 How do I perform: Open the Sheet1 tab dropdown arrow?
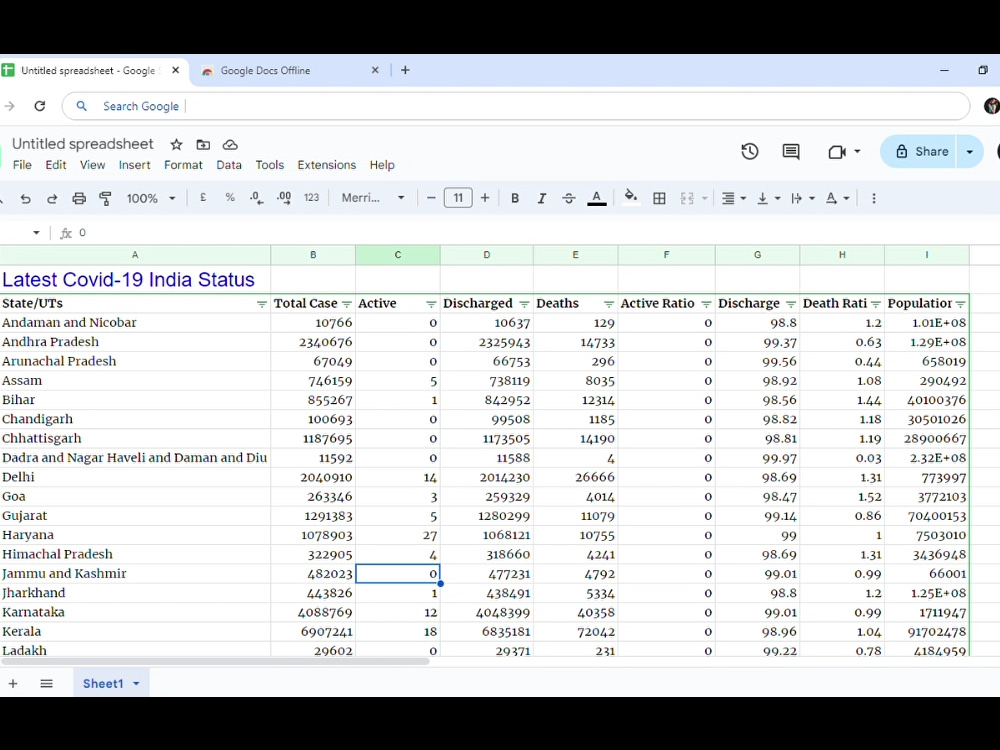pos(136,684)
